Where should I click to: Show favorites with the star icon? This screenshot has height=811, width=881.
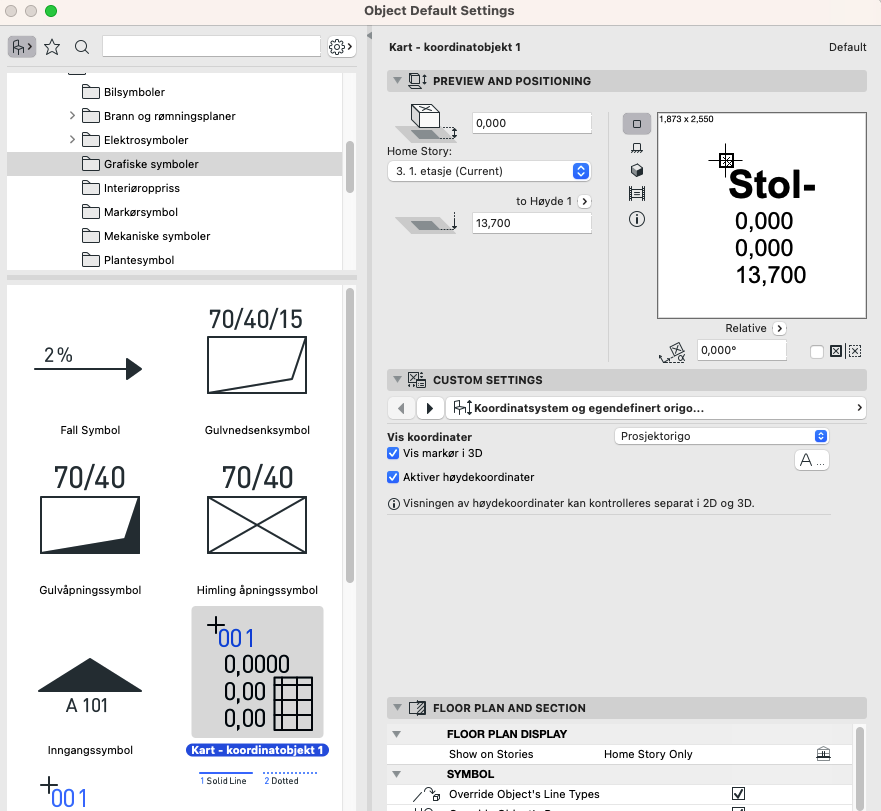pos(52,47)
